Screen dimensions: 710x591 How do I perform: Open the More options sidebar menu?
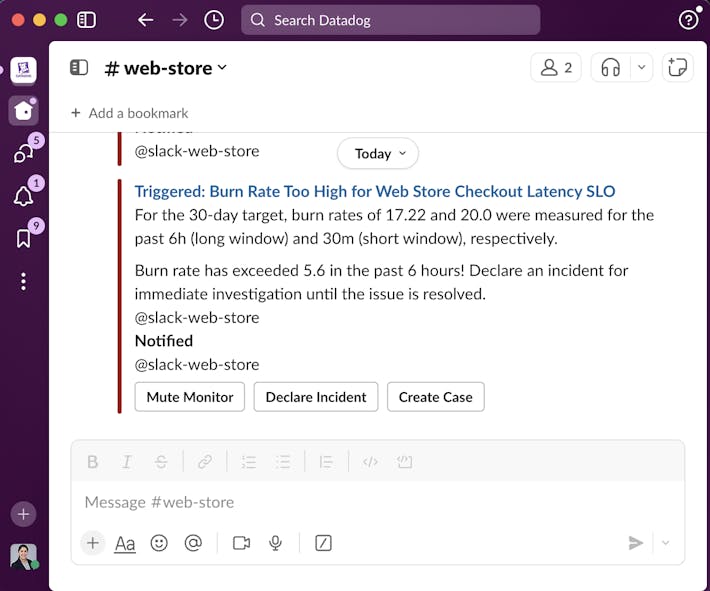point(23,282)
